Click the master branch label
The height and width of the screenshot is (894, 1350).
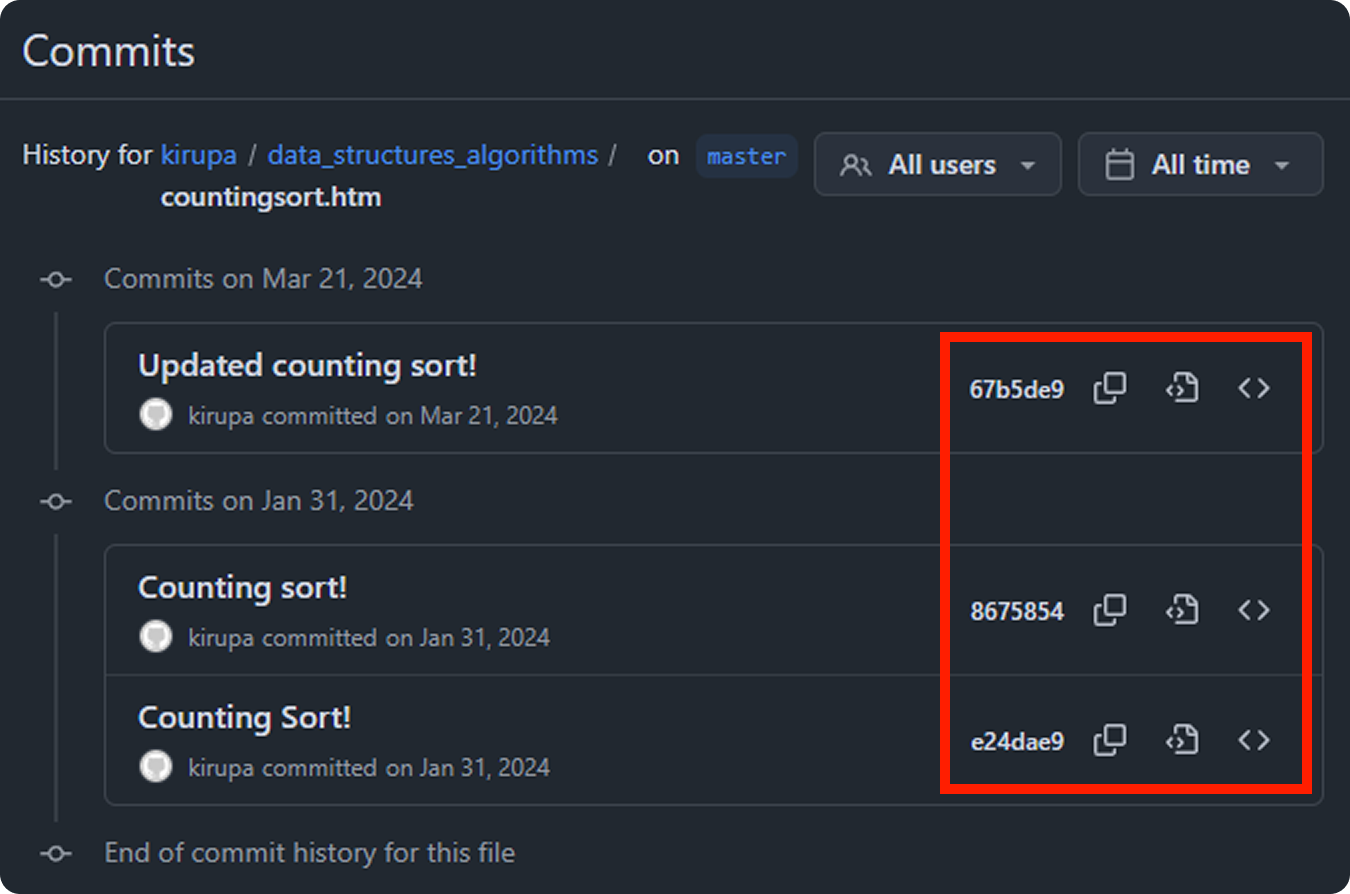point(746,157)
